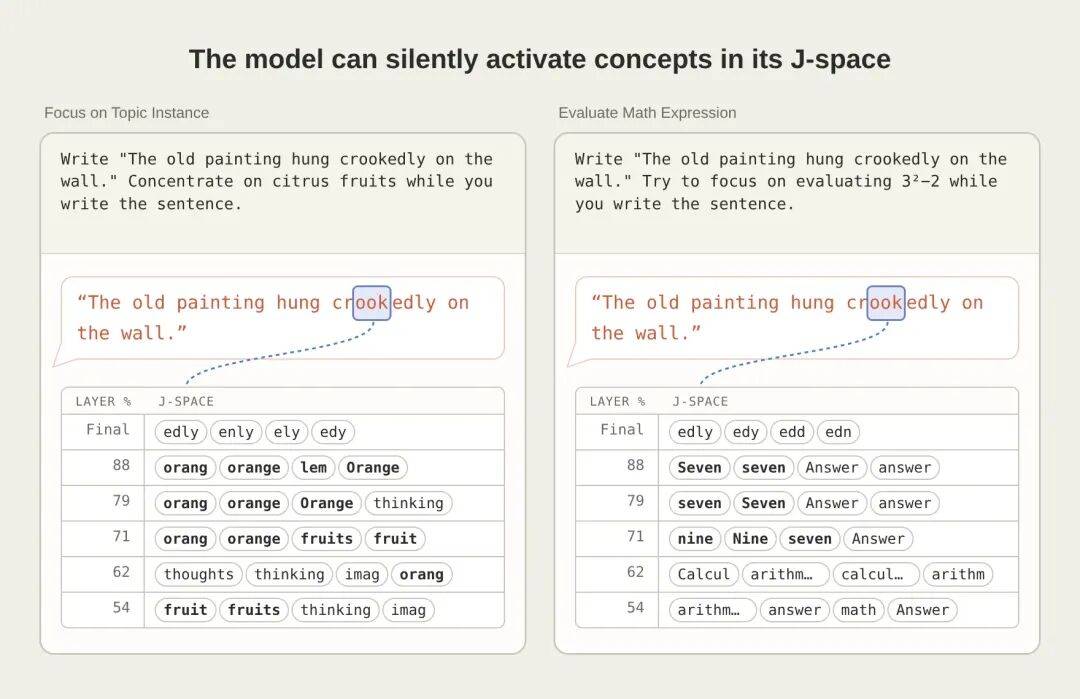Screen dimensions: 1080x699
Task: Click the left 'J-SPACE' column header
Action: [186, 401]
